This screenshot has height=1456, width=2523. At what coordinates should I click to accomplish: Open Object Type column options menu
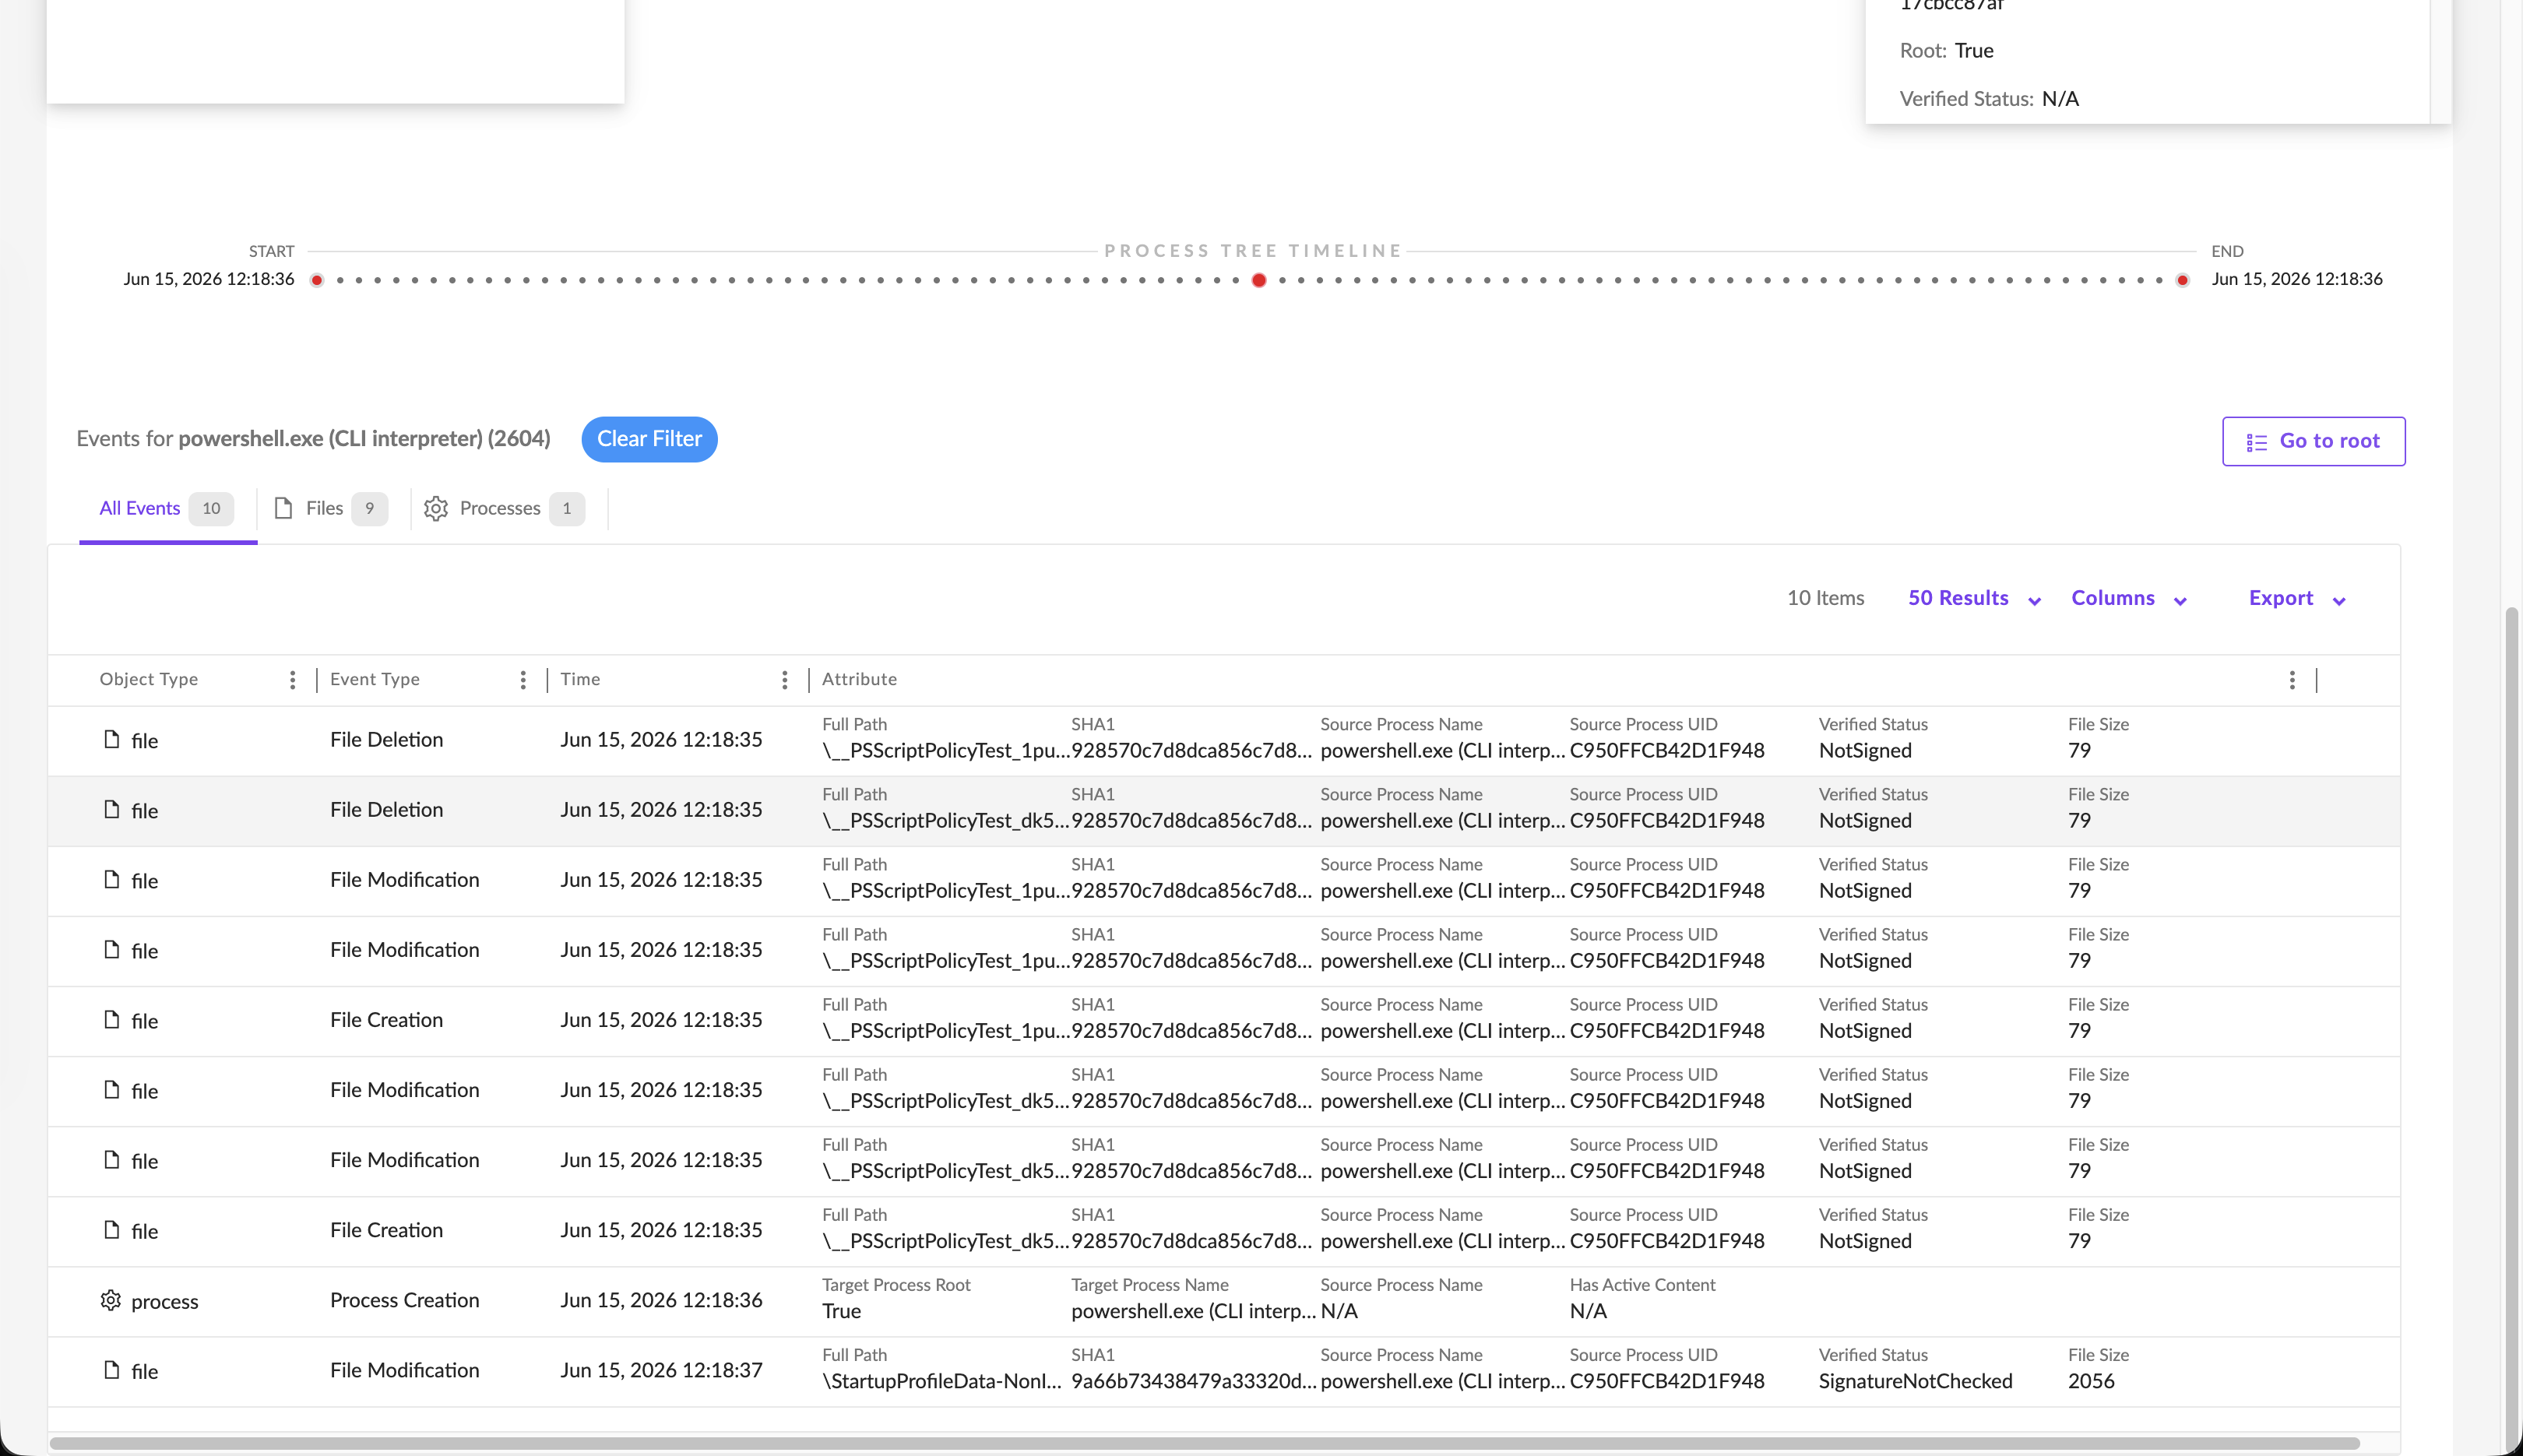(x=292, y=680)
